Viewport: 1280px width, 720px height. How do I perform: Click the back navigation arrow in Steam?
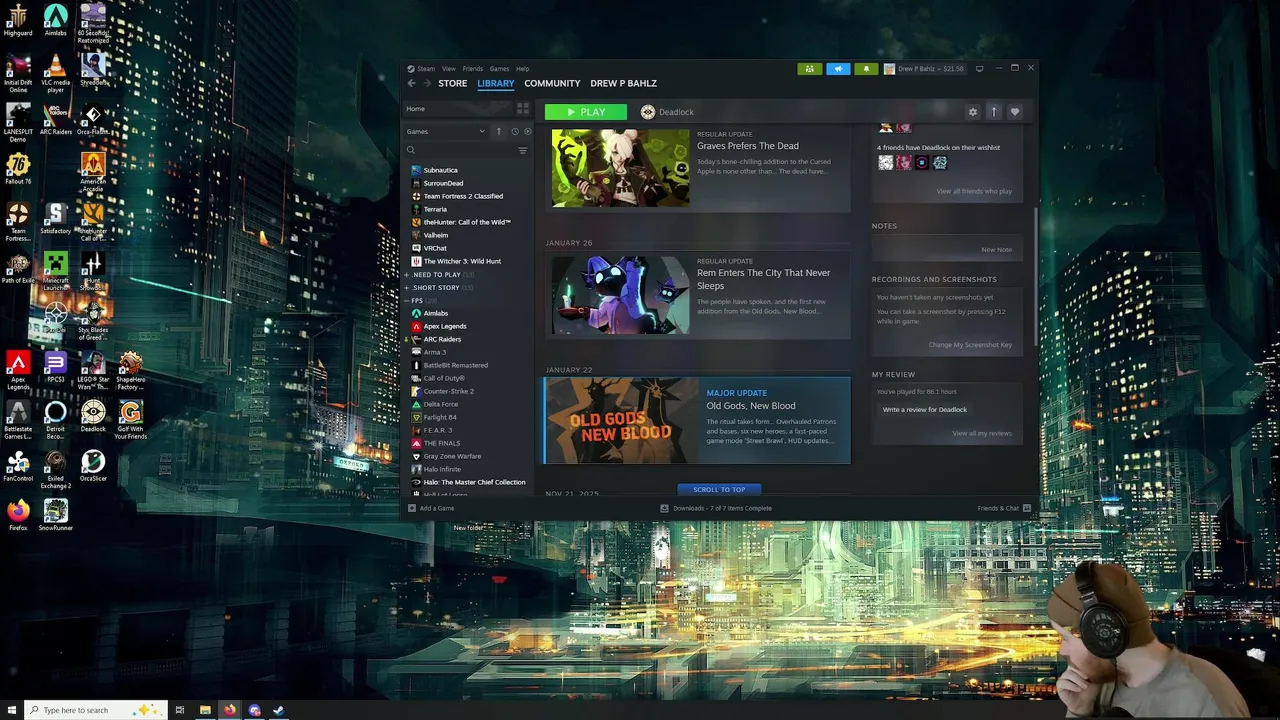click(x=411, y=83)
